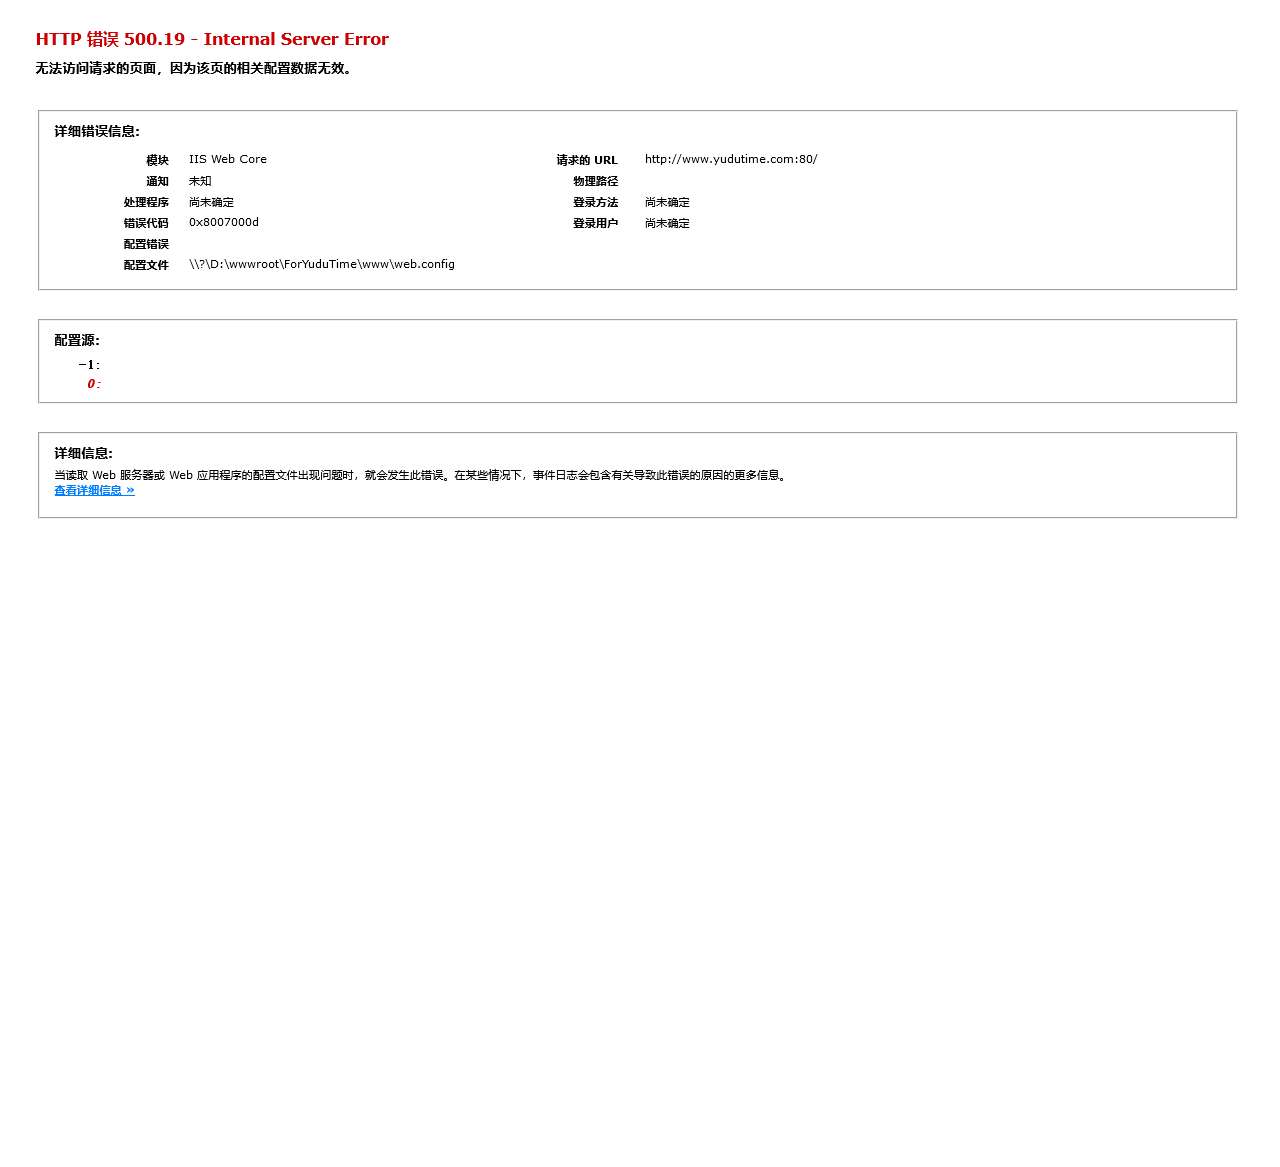1280x1167 pixels.
Task: Select the 未知 notification value
Action: (200, 181)
